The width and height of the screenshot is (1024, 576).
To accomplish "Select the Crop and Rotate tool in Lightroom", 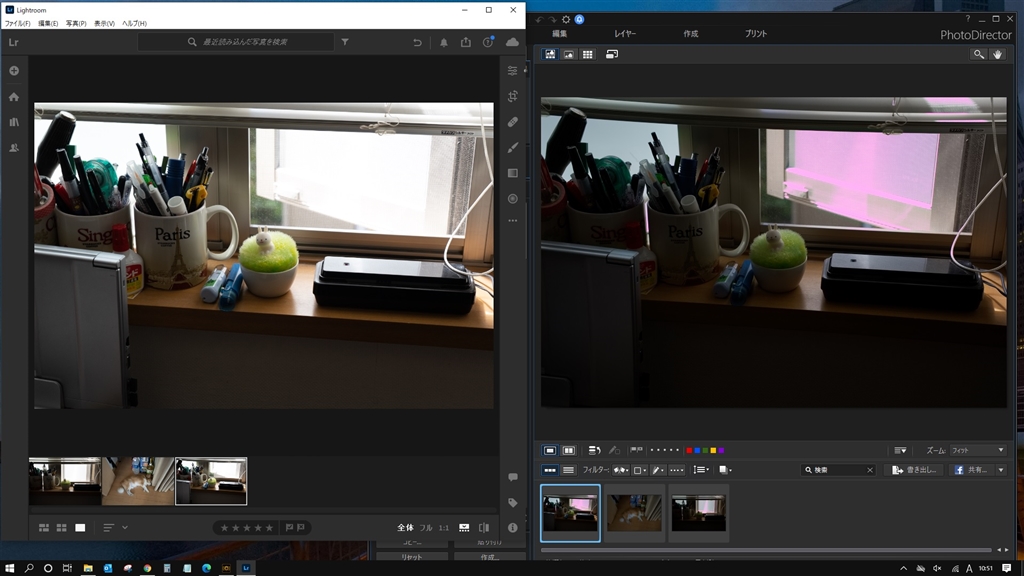I will click(512, 96).
